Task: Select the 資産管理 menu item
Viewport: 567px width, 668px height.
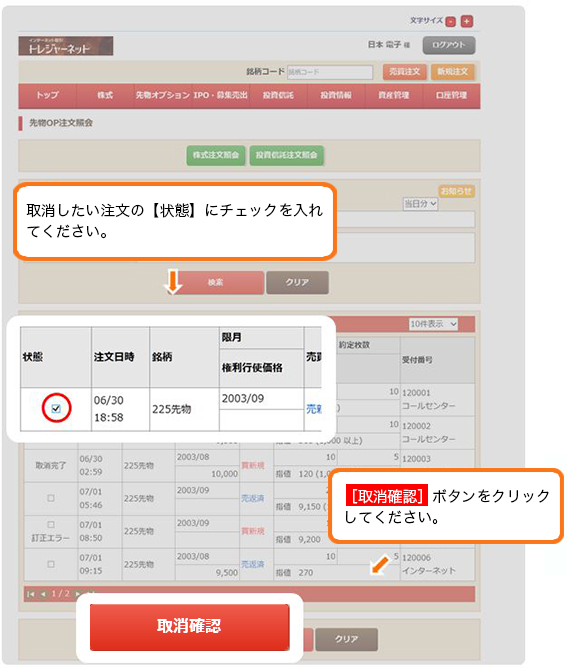Action: point(394,95)
